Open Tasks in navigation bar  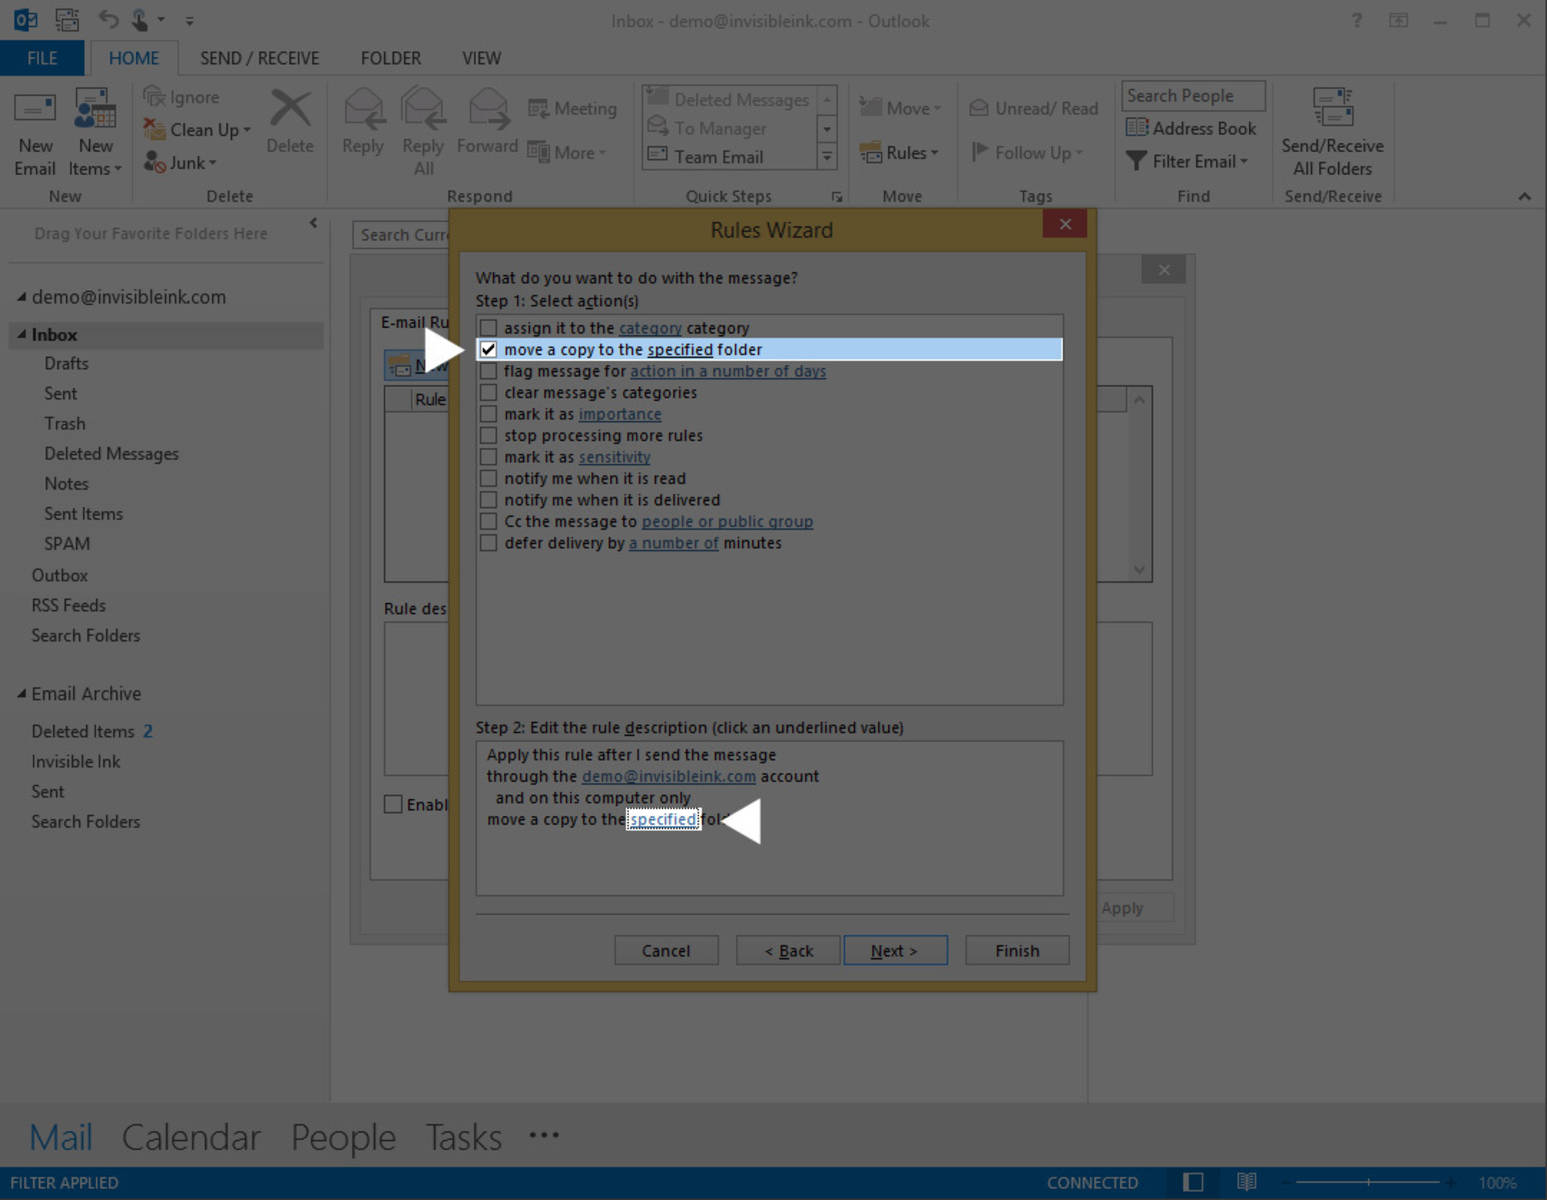463,1137
